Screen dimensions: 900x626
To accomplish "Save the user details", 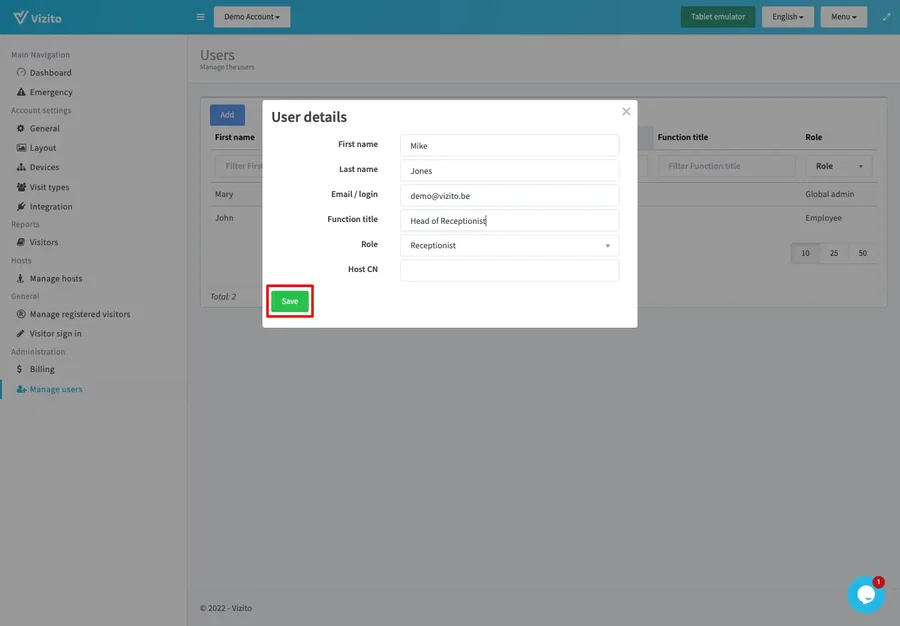I will 290,301.
